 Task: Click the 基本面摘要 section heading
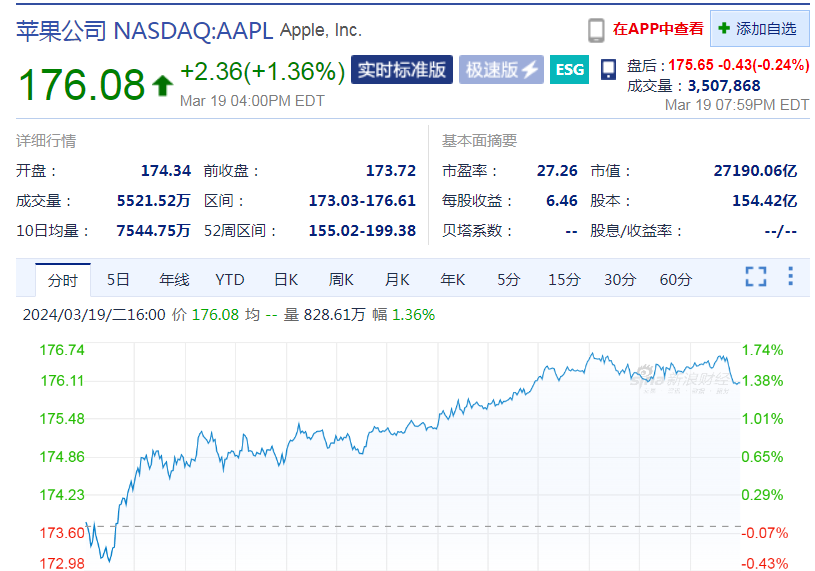[479, 141]
